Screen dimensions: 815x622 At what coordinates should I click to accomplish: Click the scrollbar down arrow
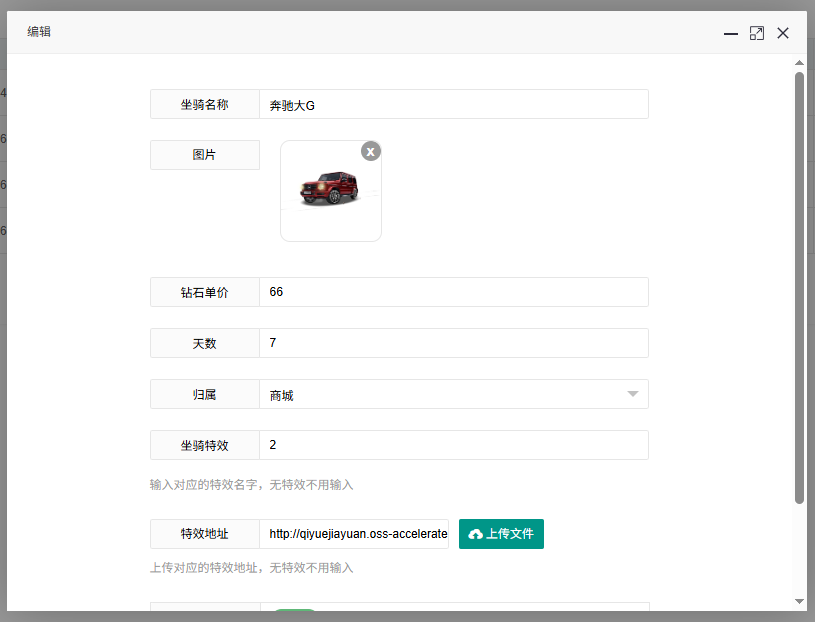[799, 601]
